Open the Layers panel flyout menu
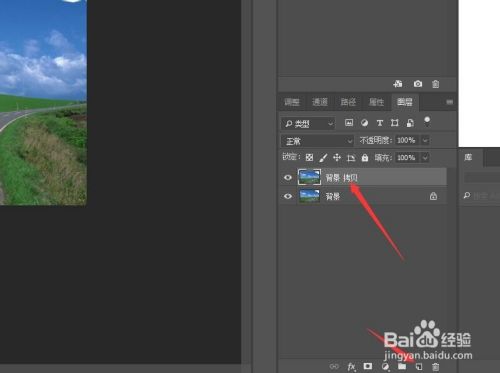Viewport: 500px width, 373px height. tap(450, 102)
